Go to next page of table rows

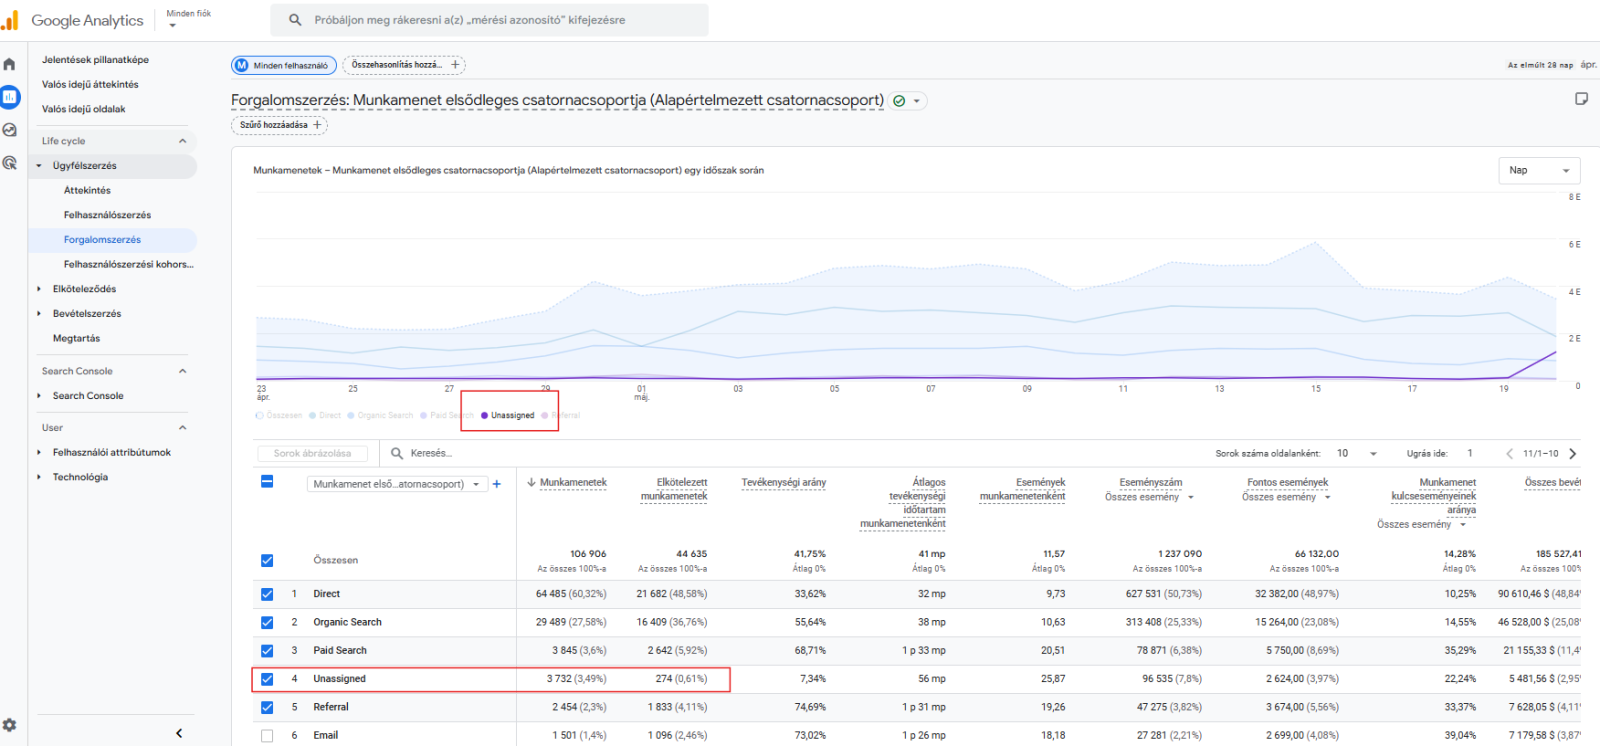[x=1573, y=454]
